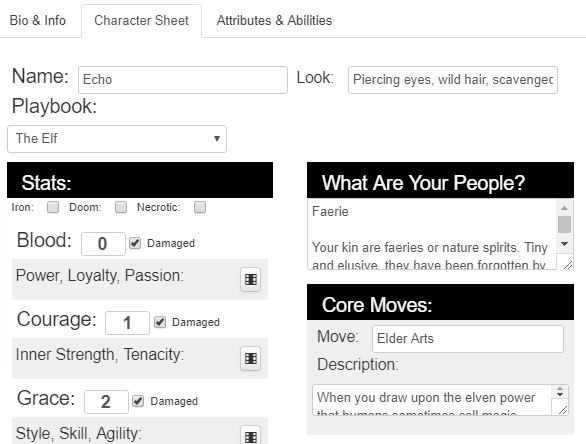Click the Move field with Elder Arts

tap(468, 339)
